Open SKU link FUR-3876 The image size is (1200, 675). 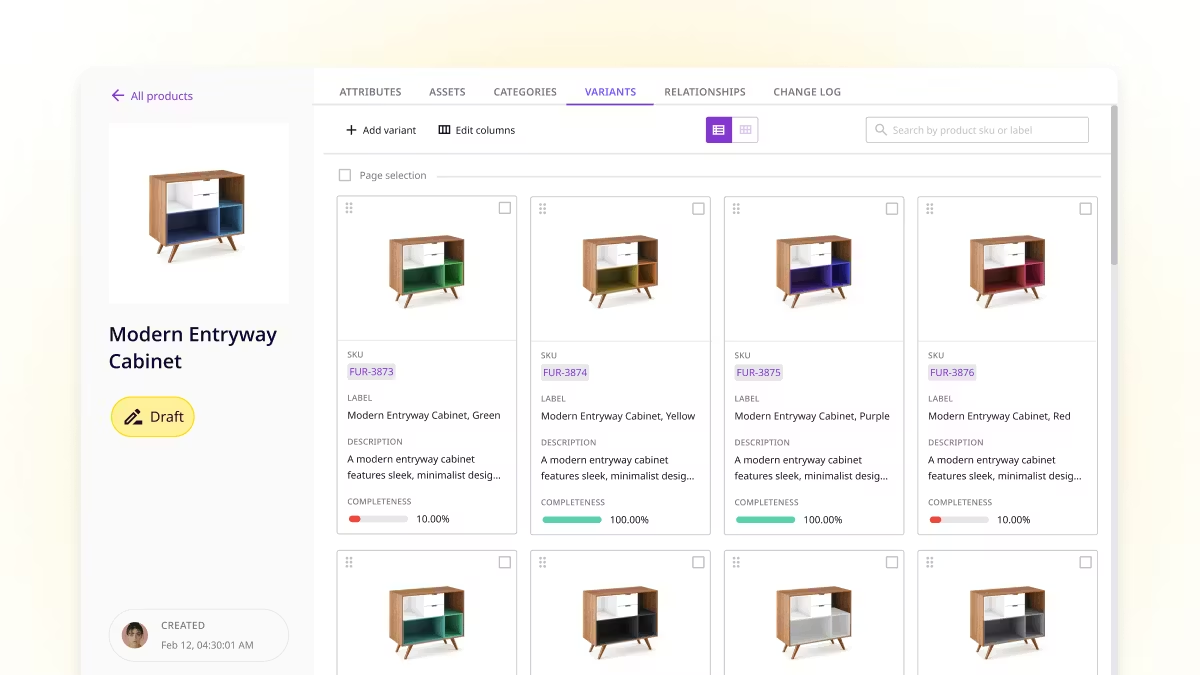tap(952, 372)
